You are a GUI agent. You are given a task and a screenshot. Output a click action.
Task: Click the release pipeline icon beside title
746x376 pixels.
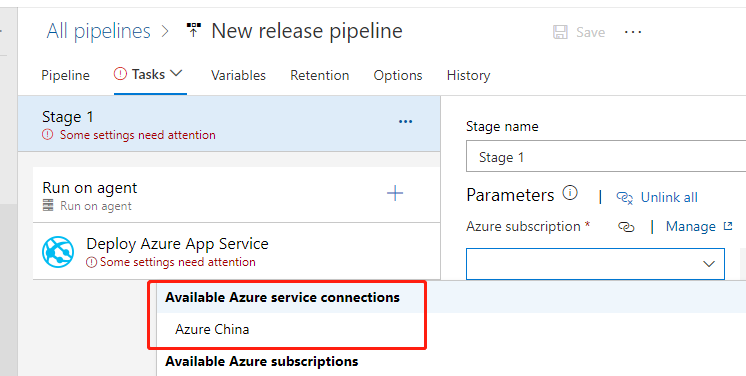[193, 31]
